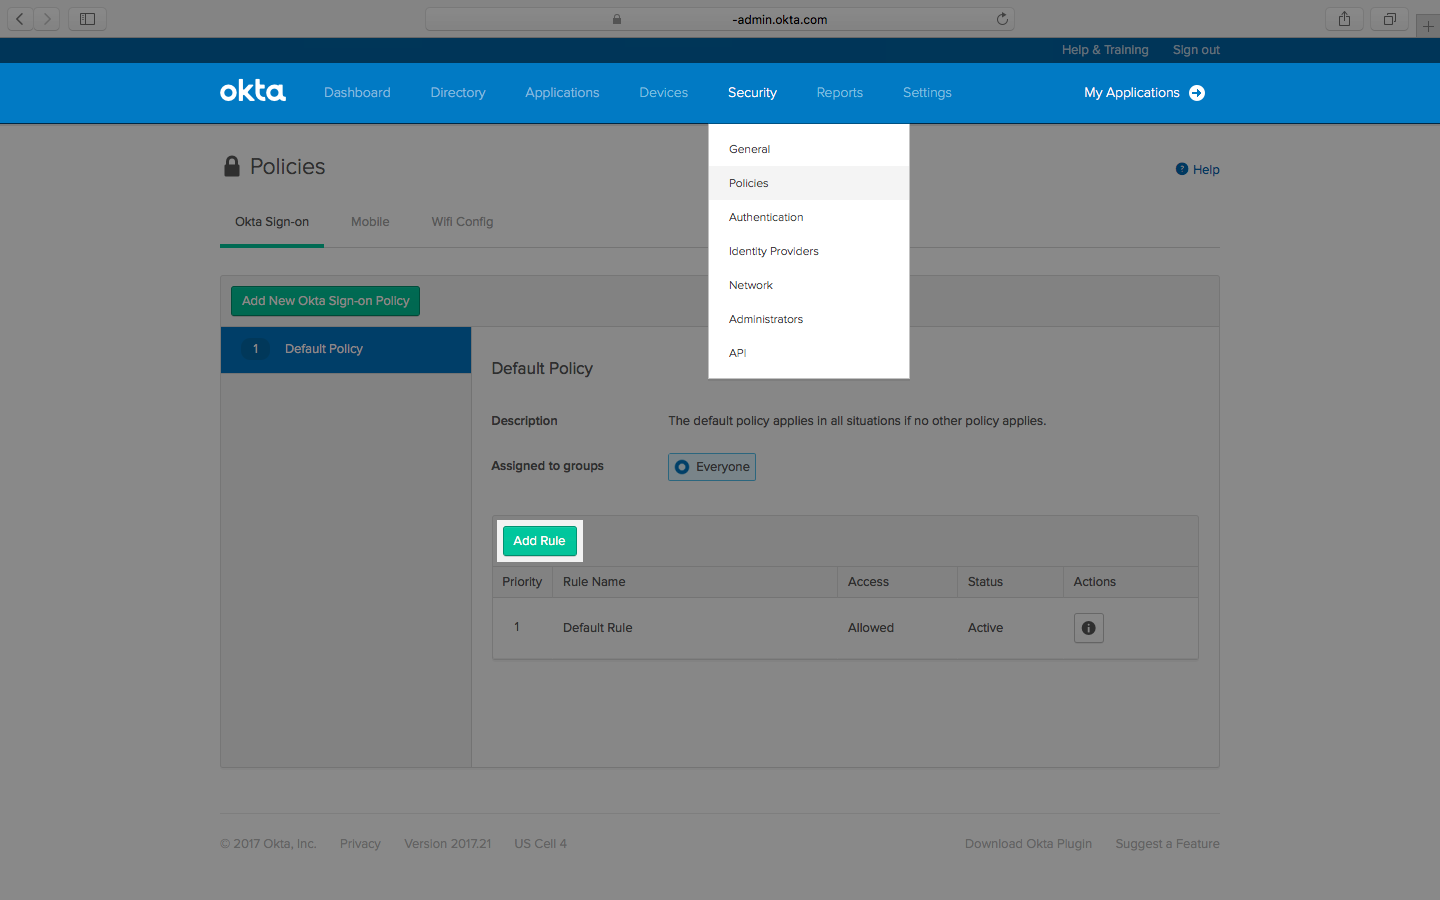This screenshot has width=1440, height=900.
Task: Open a new browser tab with plus button
Action: point(1428,26)
